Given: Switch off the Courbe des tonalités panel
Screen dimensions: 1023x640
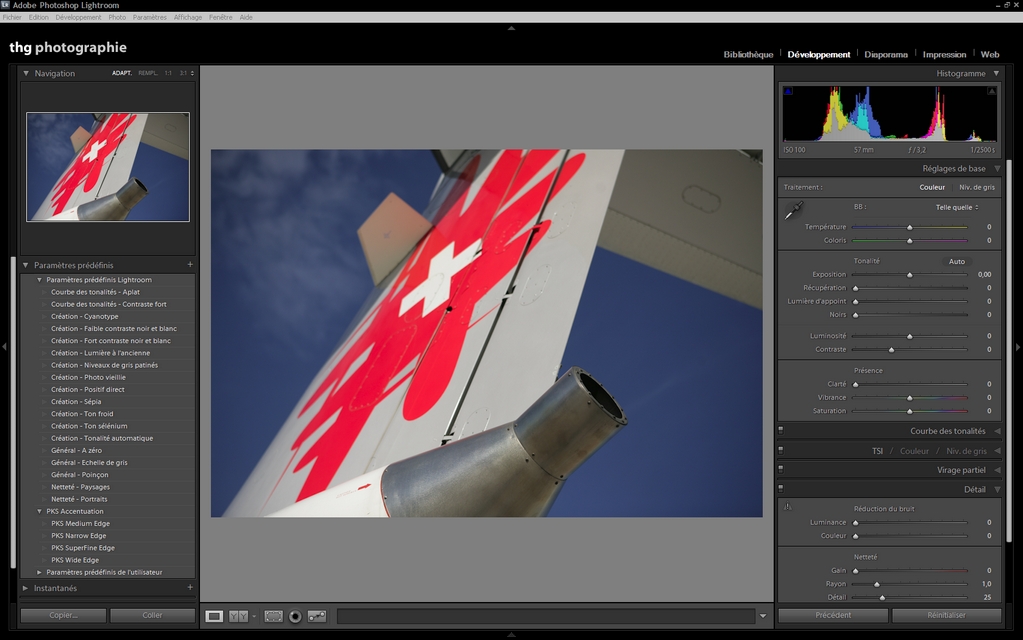Looking at the screenshot, I should click(x=781, y=431).
